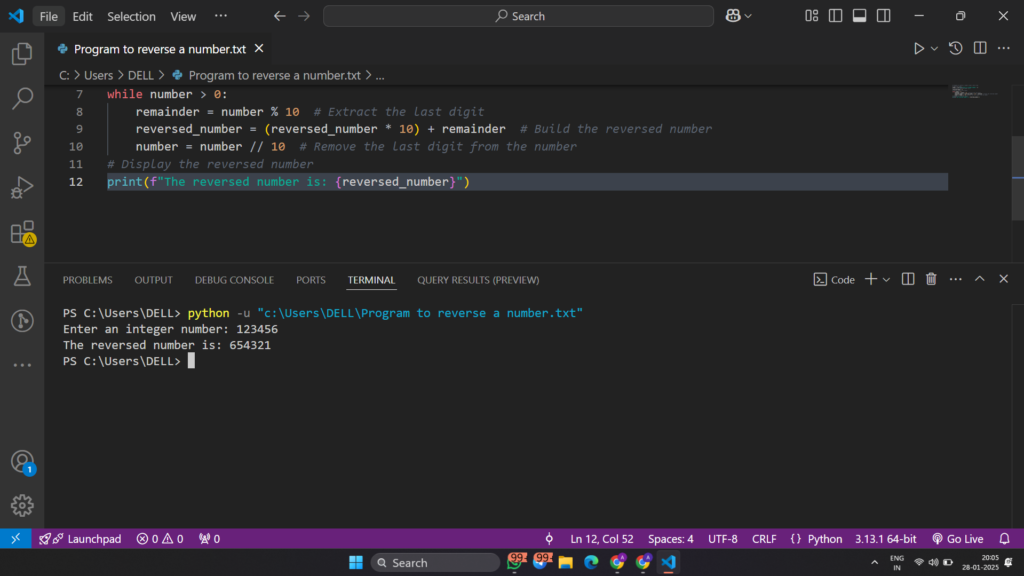This screenshot has width=1024, height=576.
Task: Click Ln 12, Col 52 position indicator
Action: [601, 539]
